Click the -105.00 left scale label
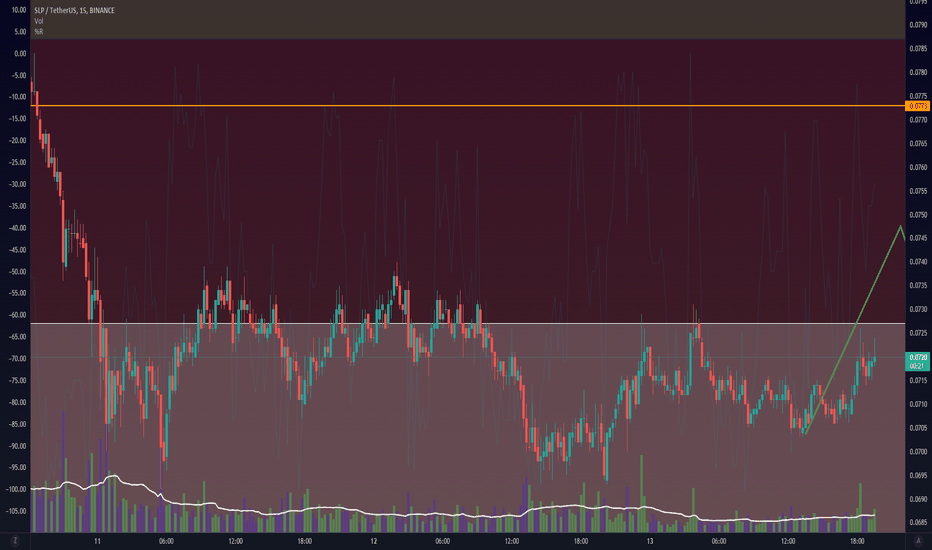This screenshot has height=550, width=932. coord(16,511)
